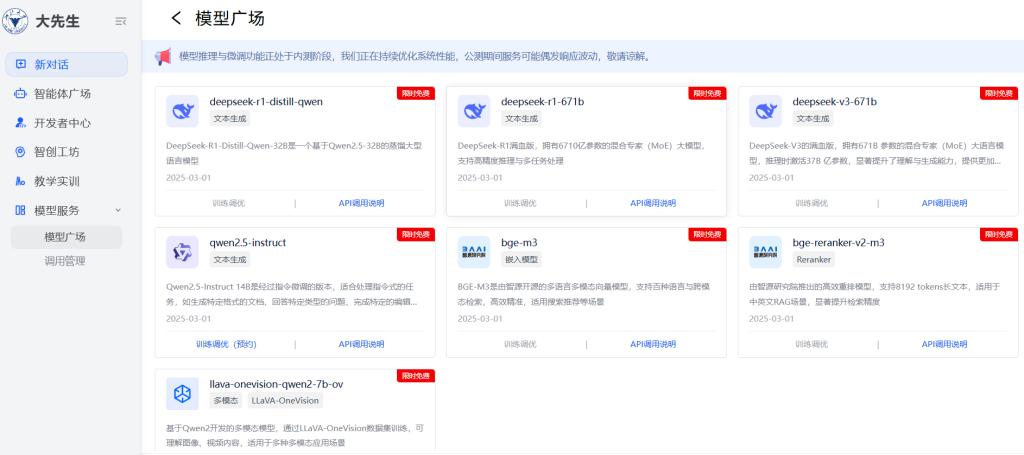The width and height of the screenshot is (1024, 455).
Task: Click 限时免费 badge on deepseek-r1-distill-qwen card
Action: coord(416,93)
